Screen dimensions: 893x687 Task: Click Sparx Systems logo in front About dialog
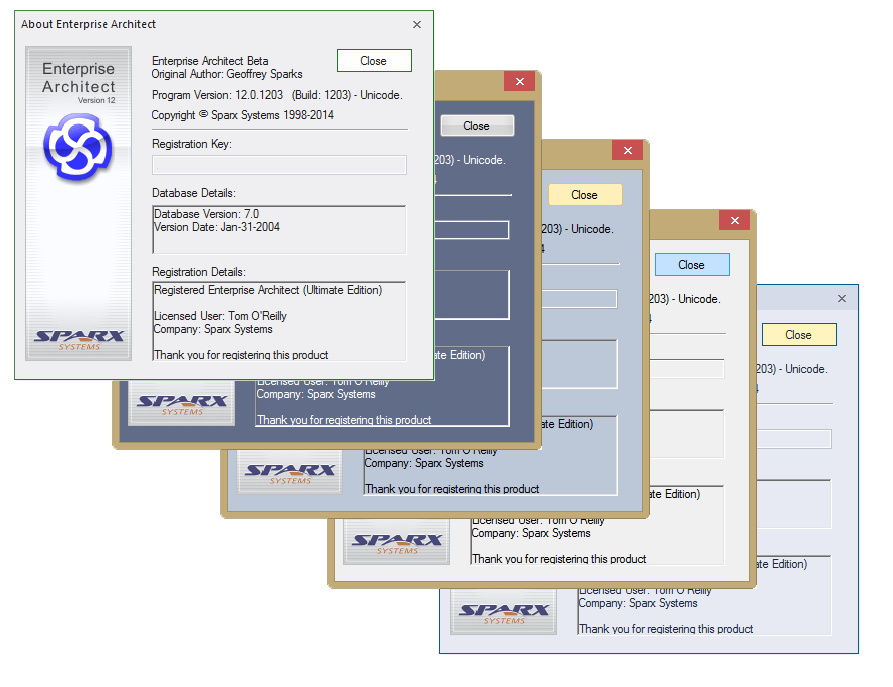coord(79,340)
